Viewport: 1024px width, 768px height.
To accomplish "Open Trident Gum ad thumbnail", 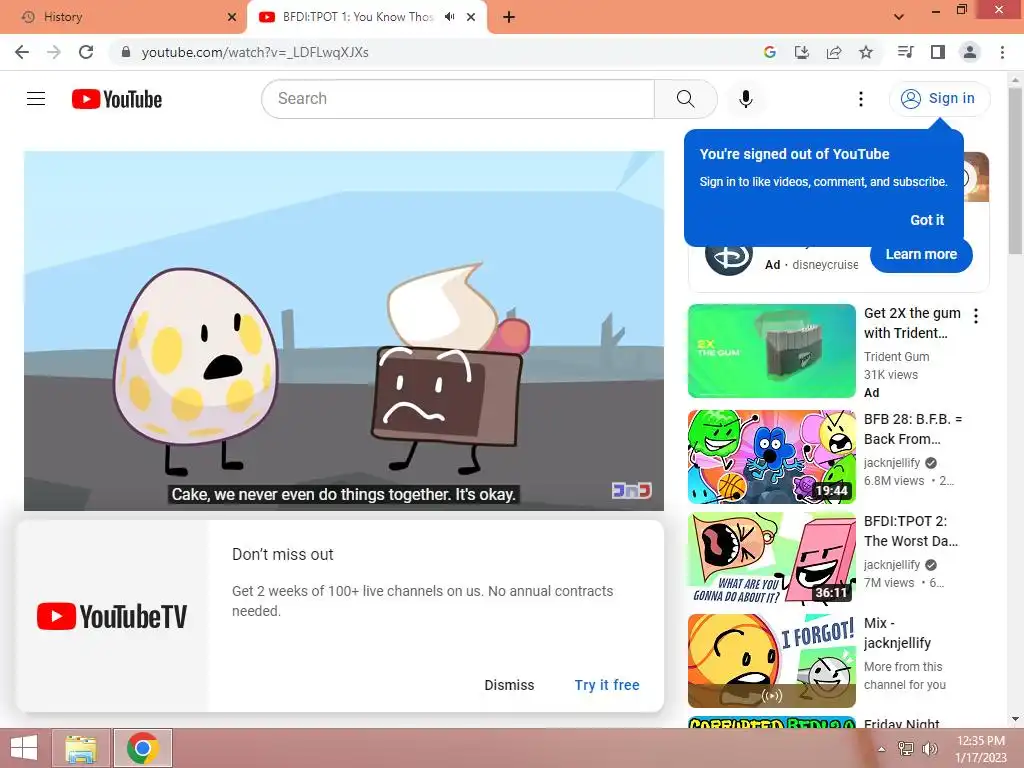I will click(x=771, y=351).
